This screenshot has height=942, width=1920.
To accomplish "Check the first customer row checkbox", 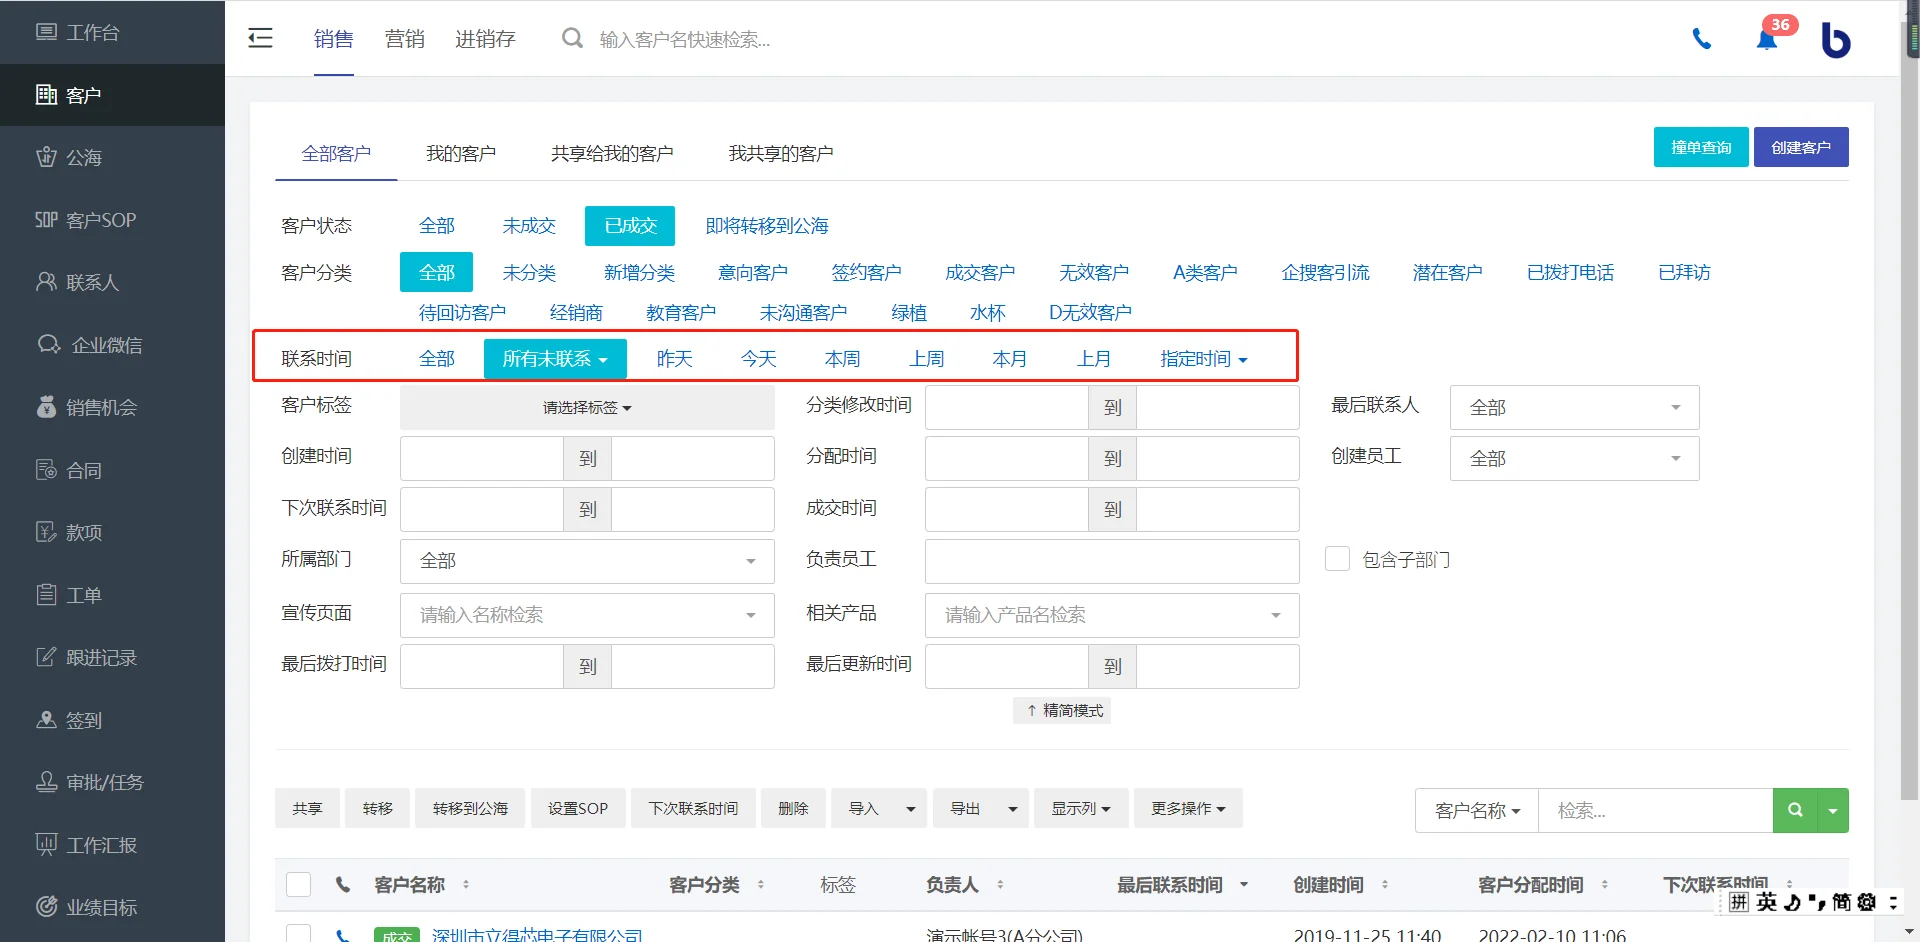I will click(298, 934).
